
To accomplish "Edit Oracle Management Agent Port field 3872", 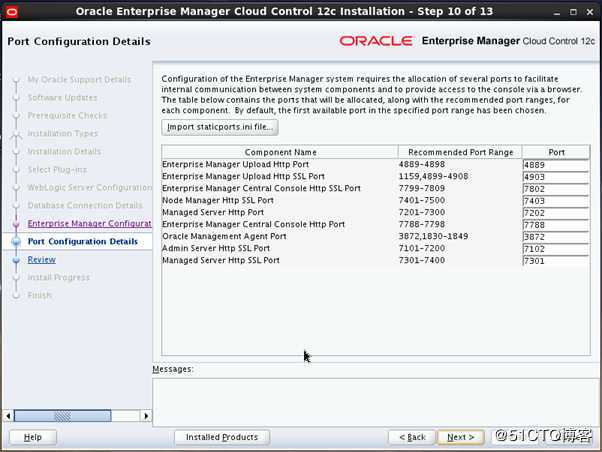I will point(556,237).
